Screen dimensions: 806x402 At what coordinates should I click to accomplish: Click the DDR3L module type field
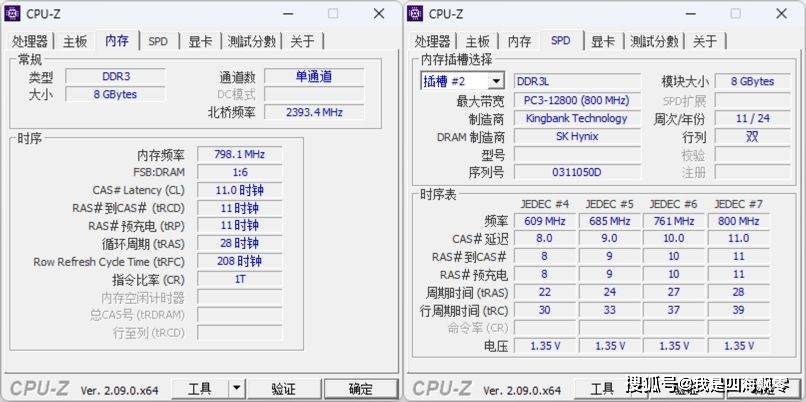pyautogui.click(x=578, y=81)
